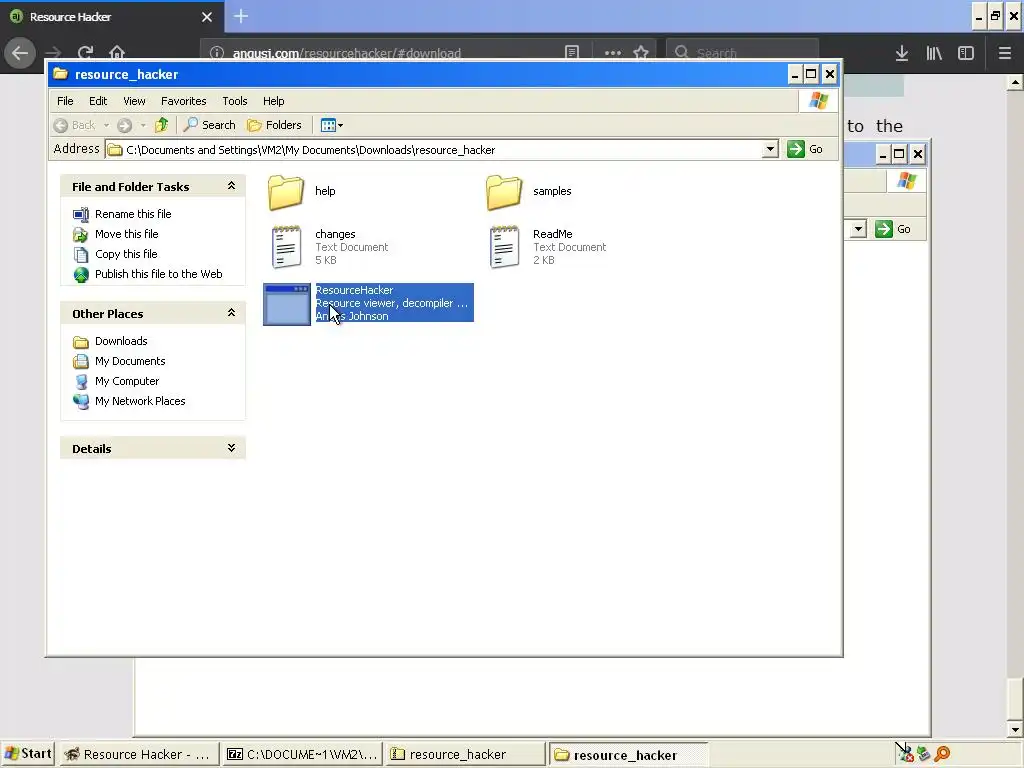
Task: Show the Firefox sidebar icon
Action: pyautogui.click(x=966, y=53)
